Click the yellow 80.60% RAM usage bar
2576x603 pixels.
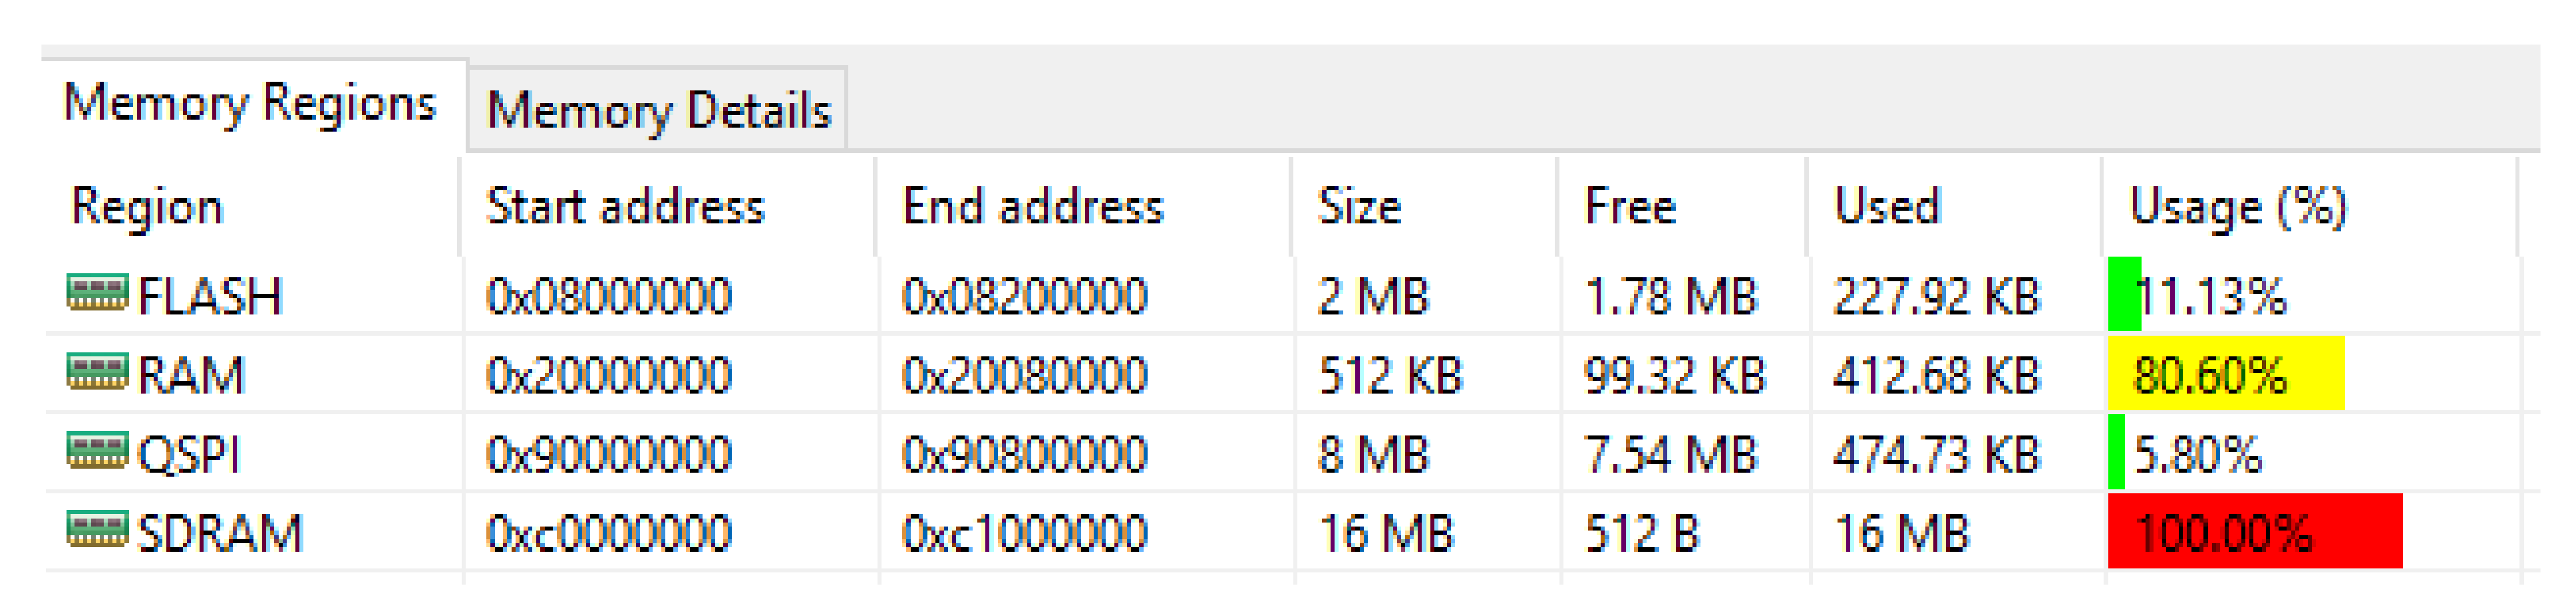2225,374
